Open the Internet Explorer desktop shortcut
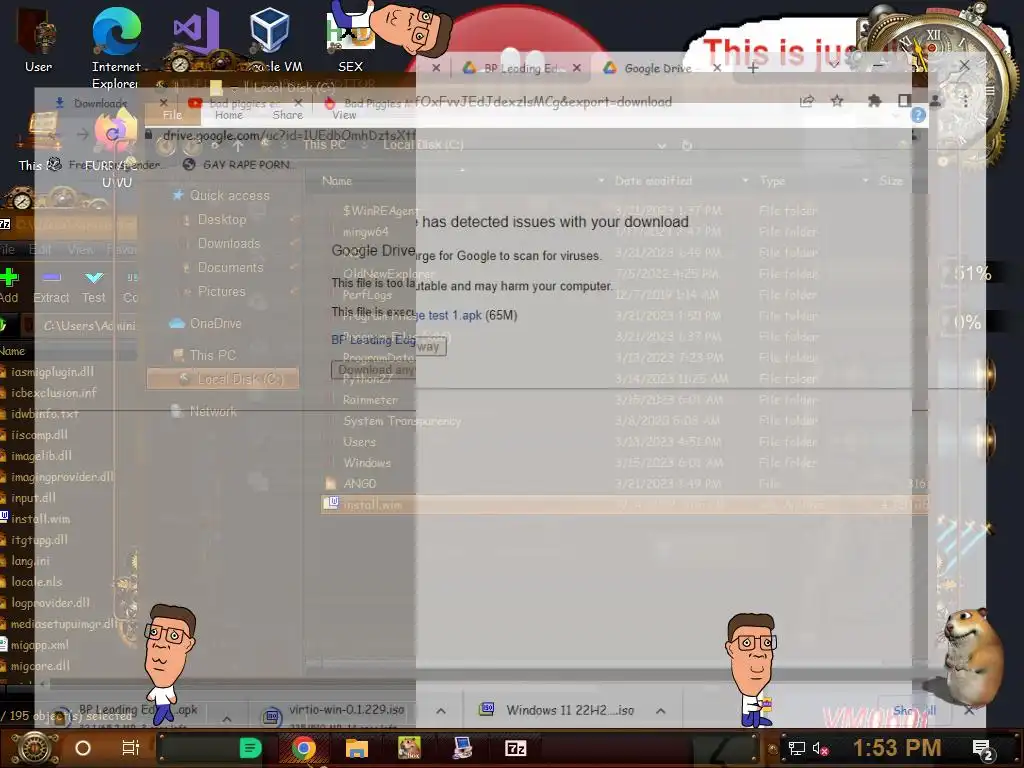1024x768 pixels. [116, 47]
